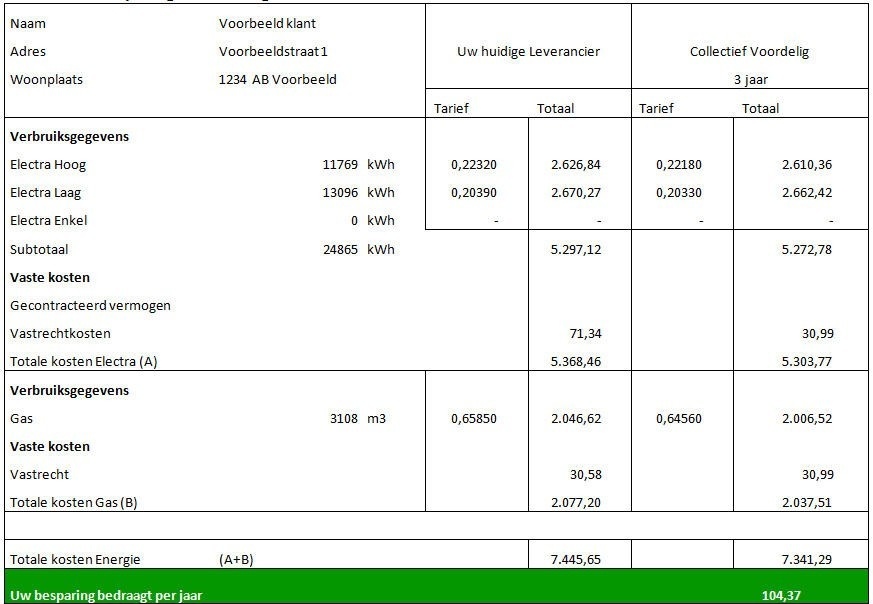
Task: Click the 'Collectief Voordelig' column header
Action: pyautogui.click(x=749, y=51)
